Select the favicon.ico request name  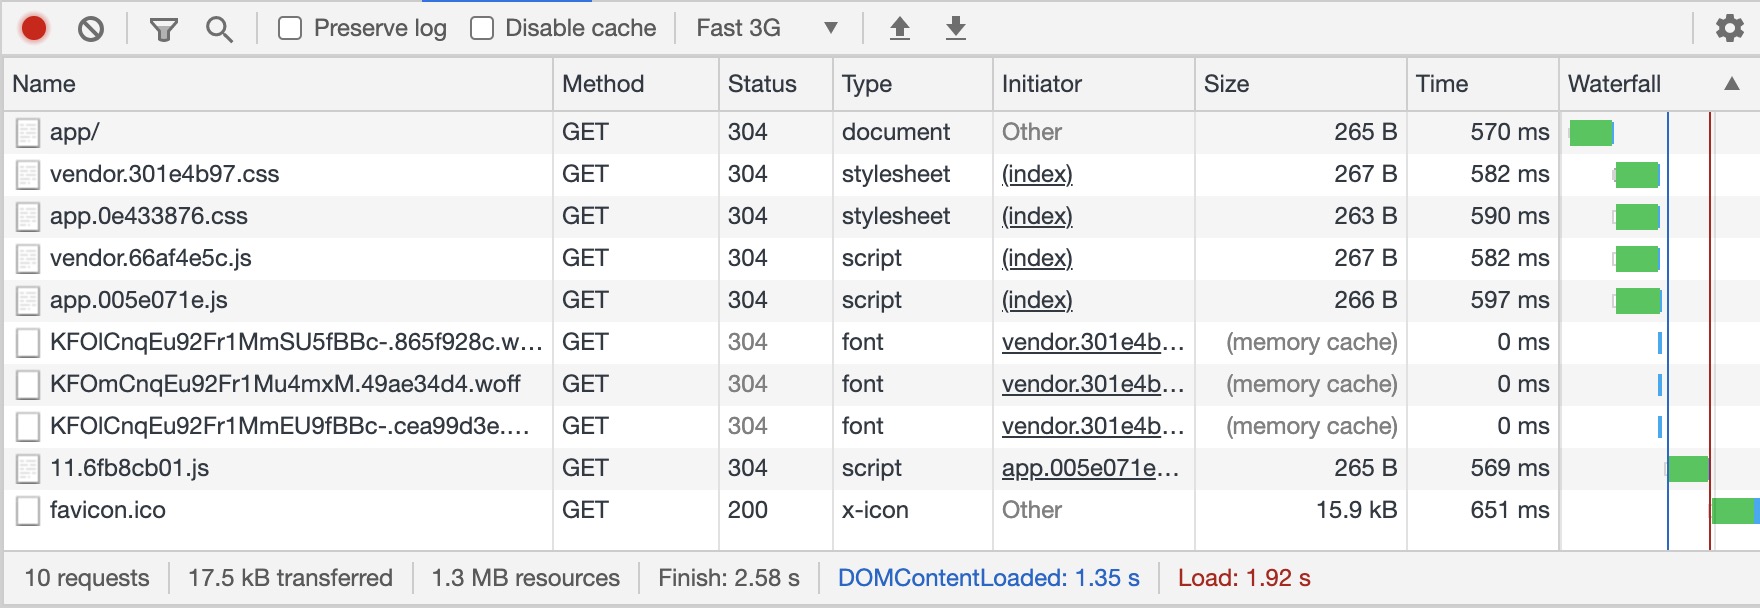tap(108, 510)
